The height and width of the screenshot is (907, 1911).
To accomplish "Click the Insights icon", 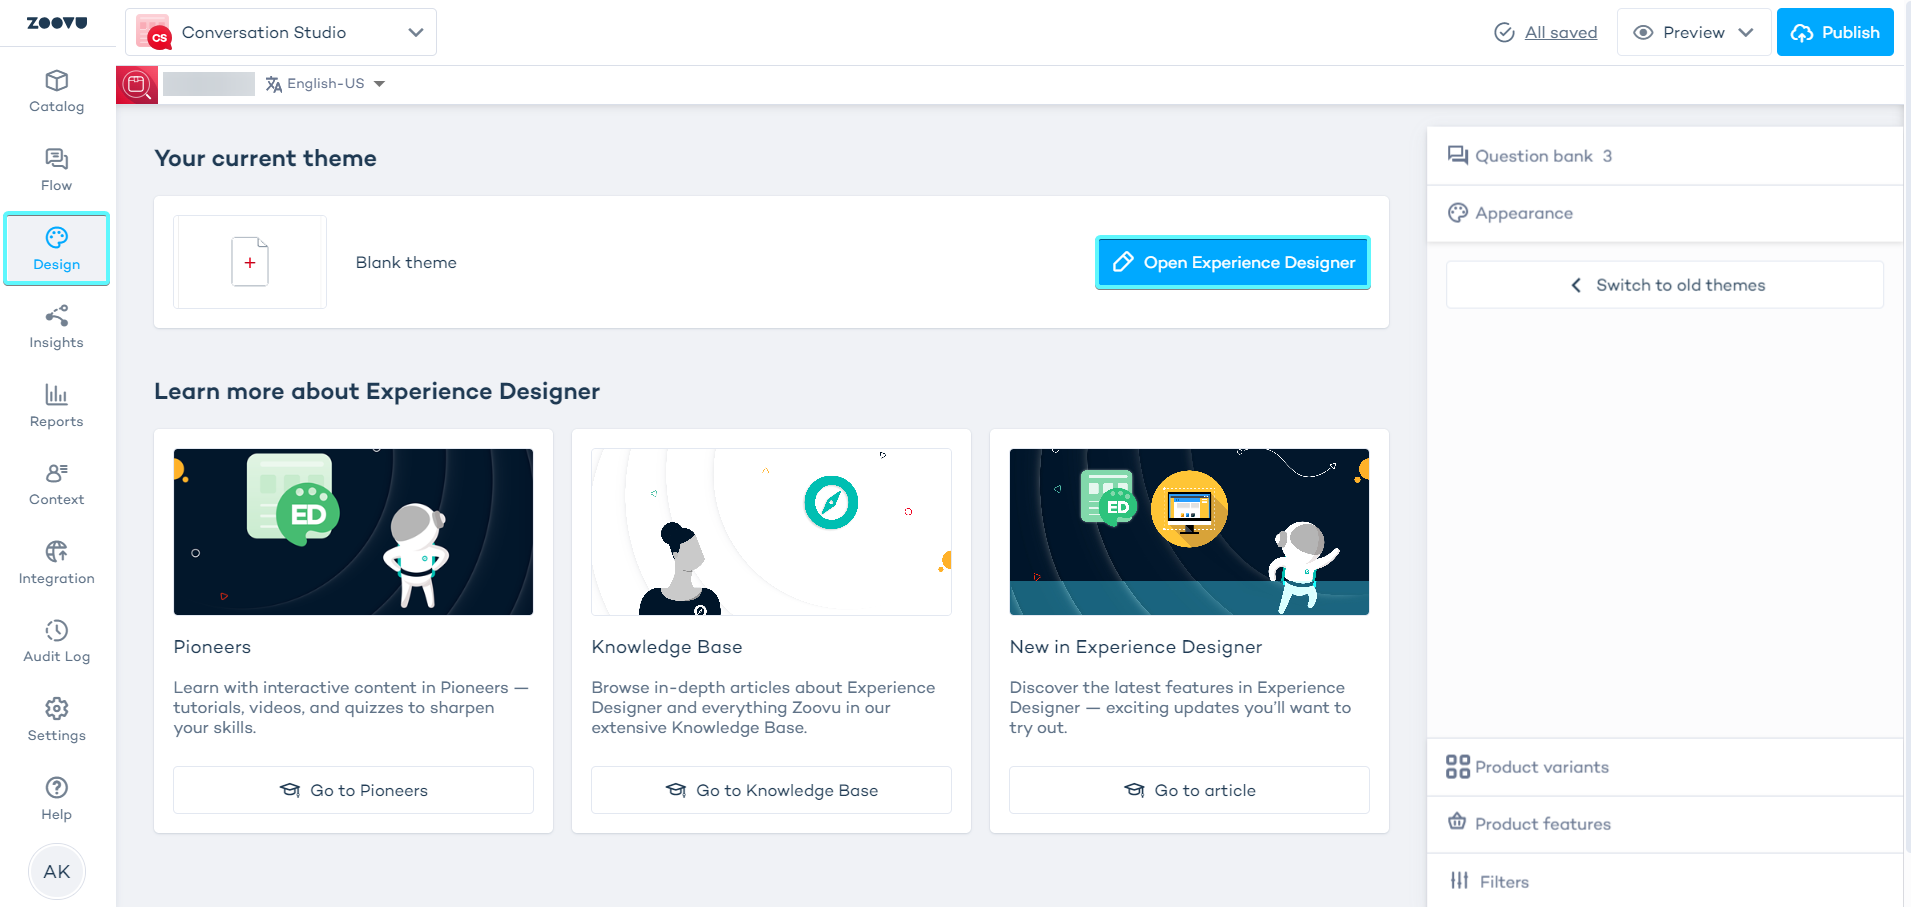I will point(56,327).
